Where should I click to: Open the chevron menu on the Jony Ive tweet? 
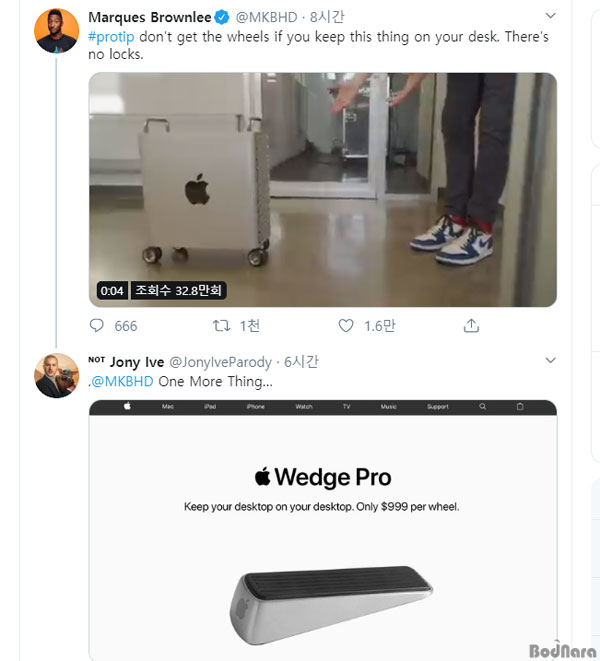pos(549,360)
